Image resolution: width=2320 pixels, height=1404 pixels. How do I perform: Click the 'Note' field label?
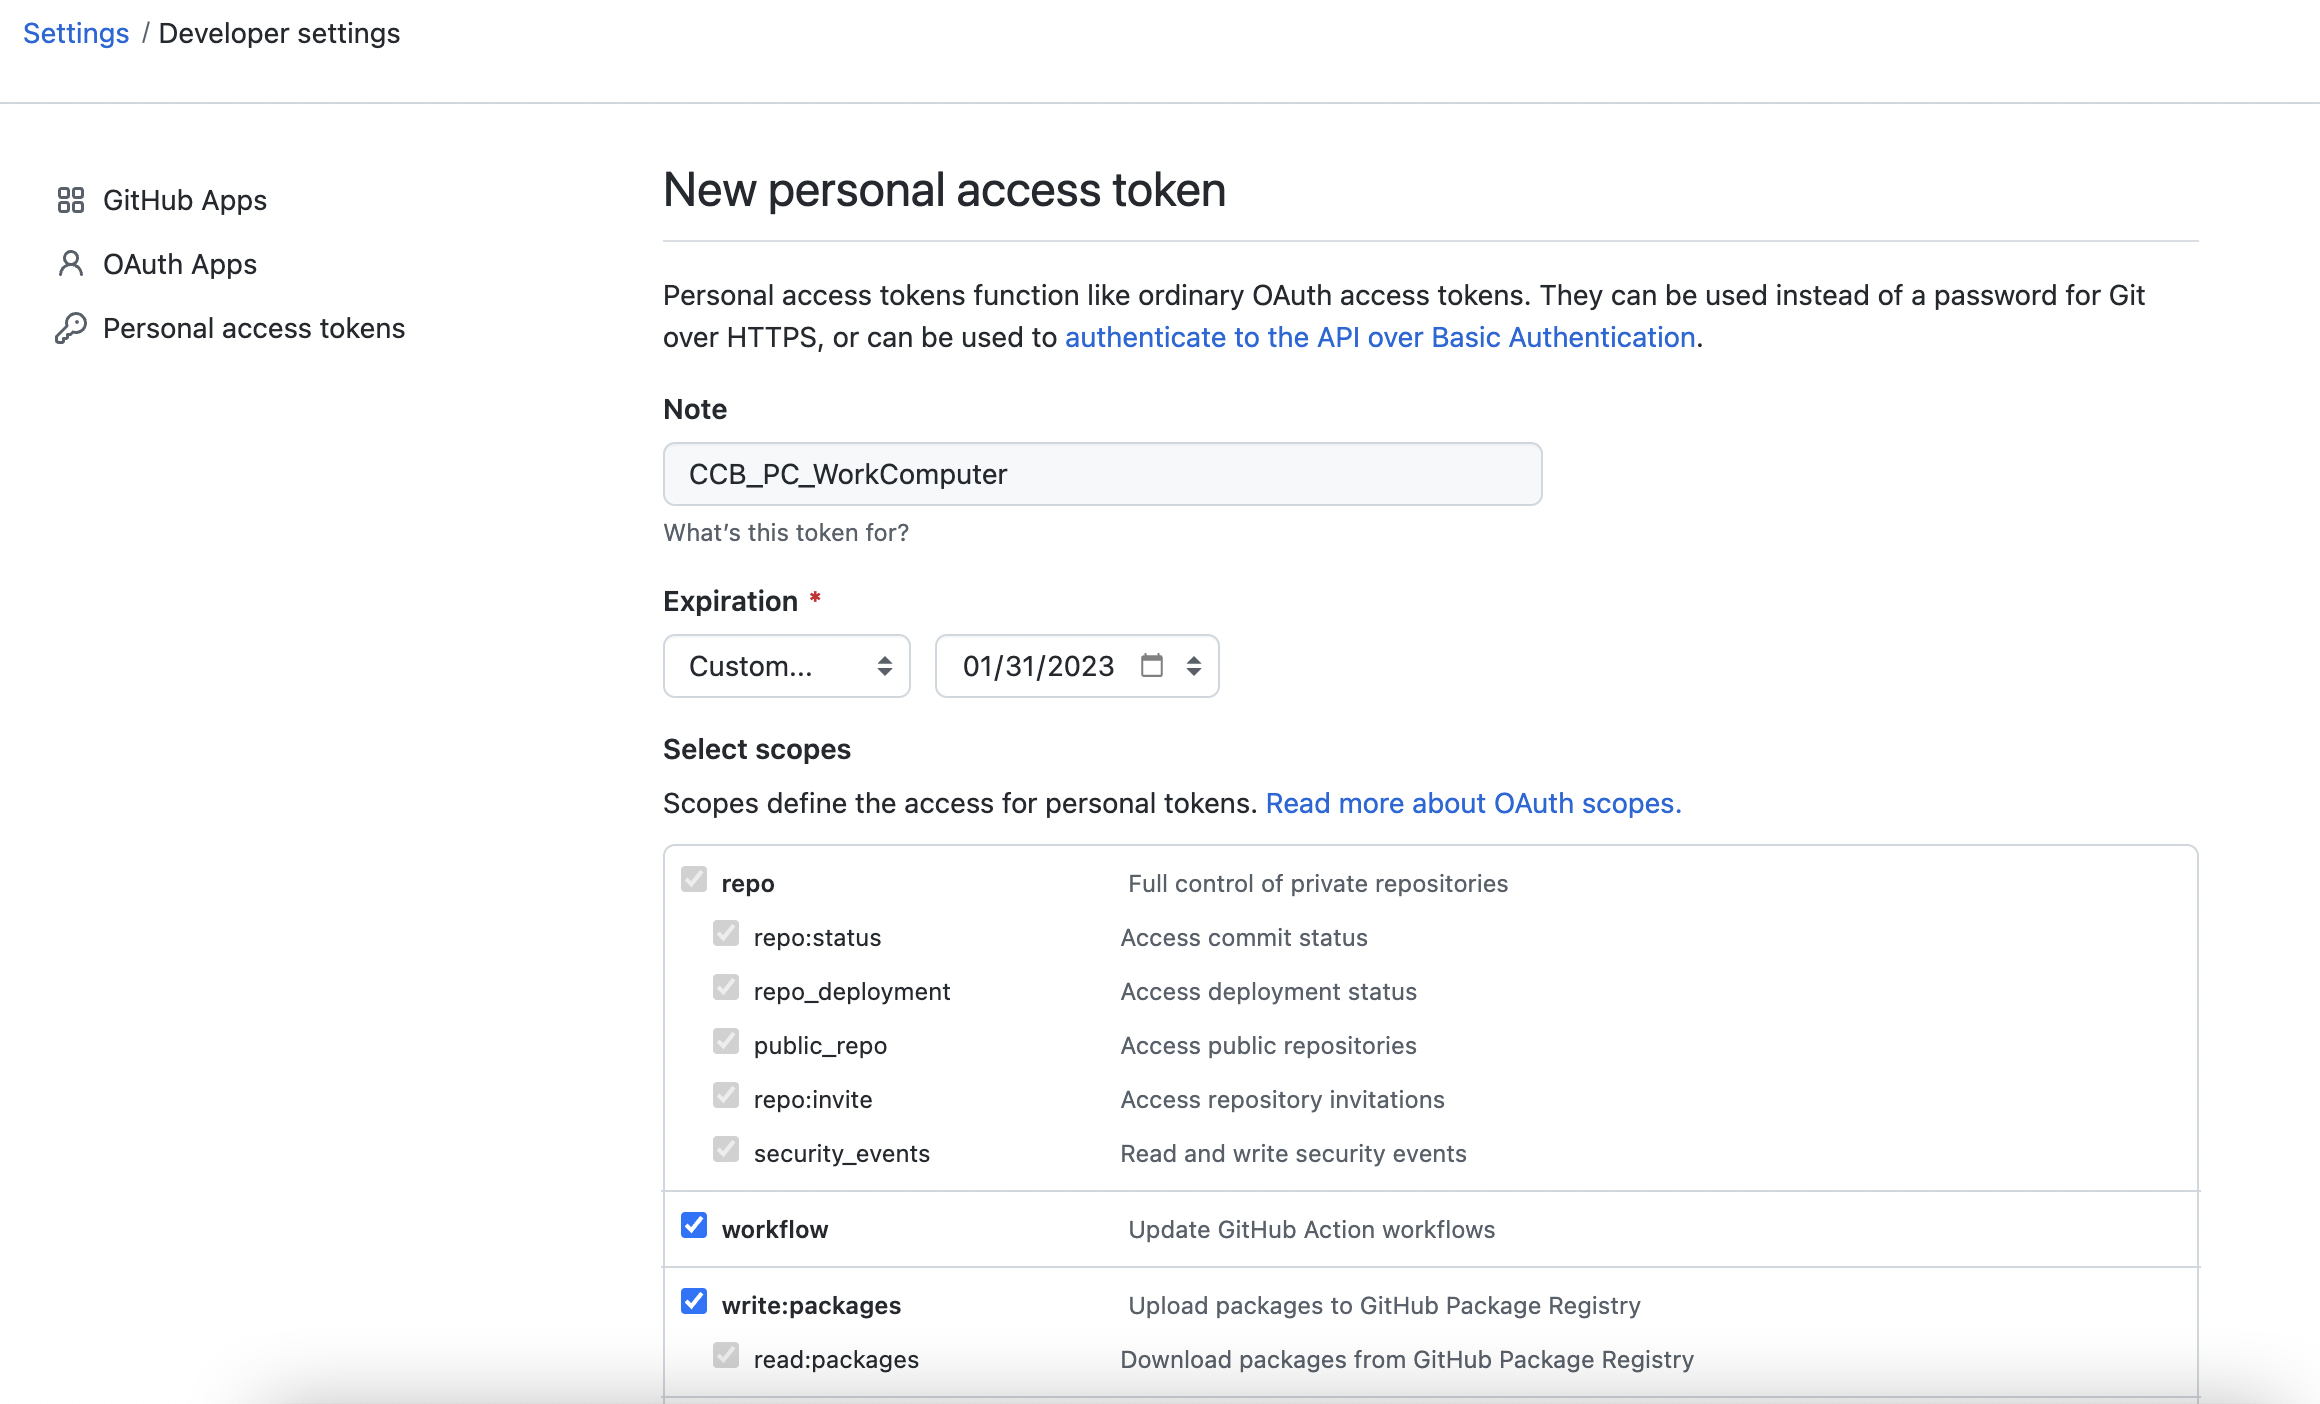pos(695,409)
